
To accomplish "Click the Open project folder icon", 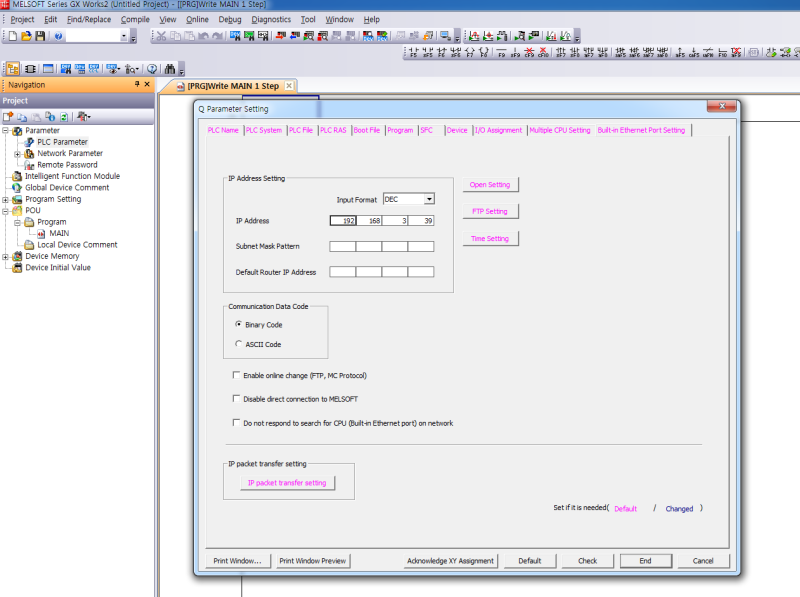I will click(26, 36).
